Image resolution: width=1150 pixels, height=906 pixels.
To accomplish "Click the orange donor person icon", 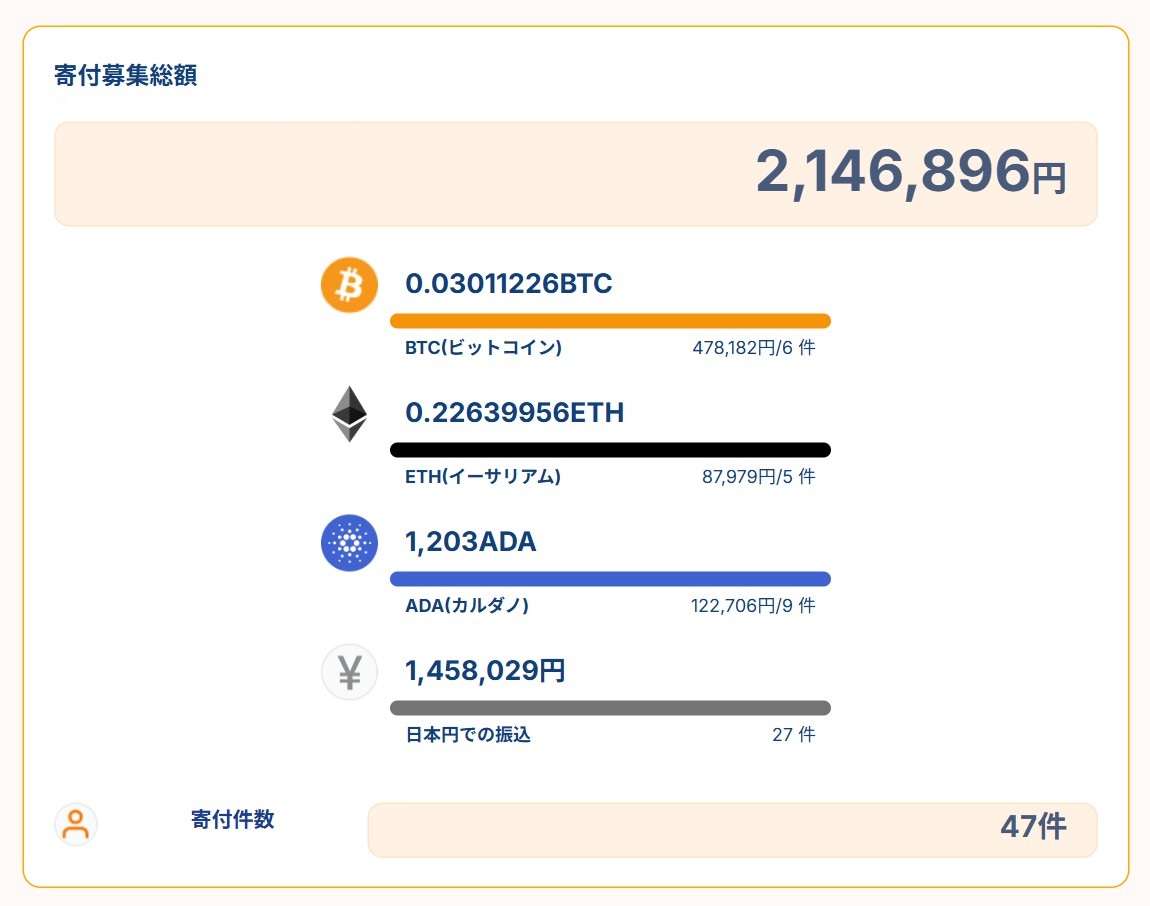I will pyautogui.click(x=76, y=824).
